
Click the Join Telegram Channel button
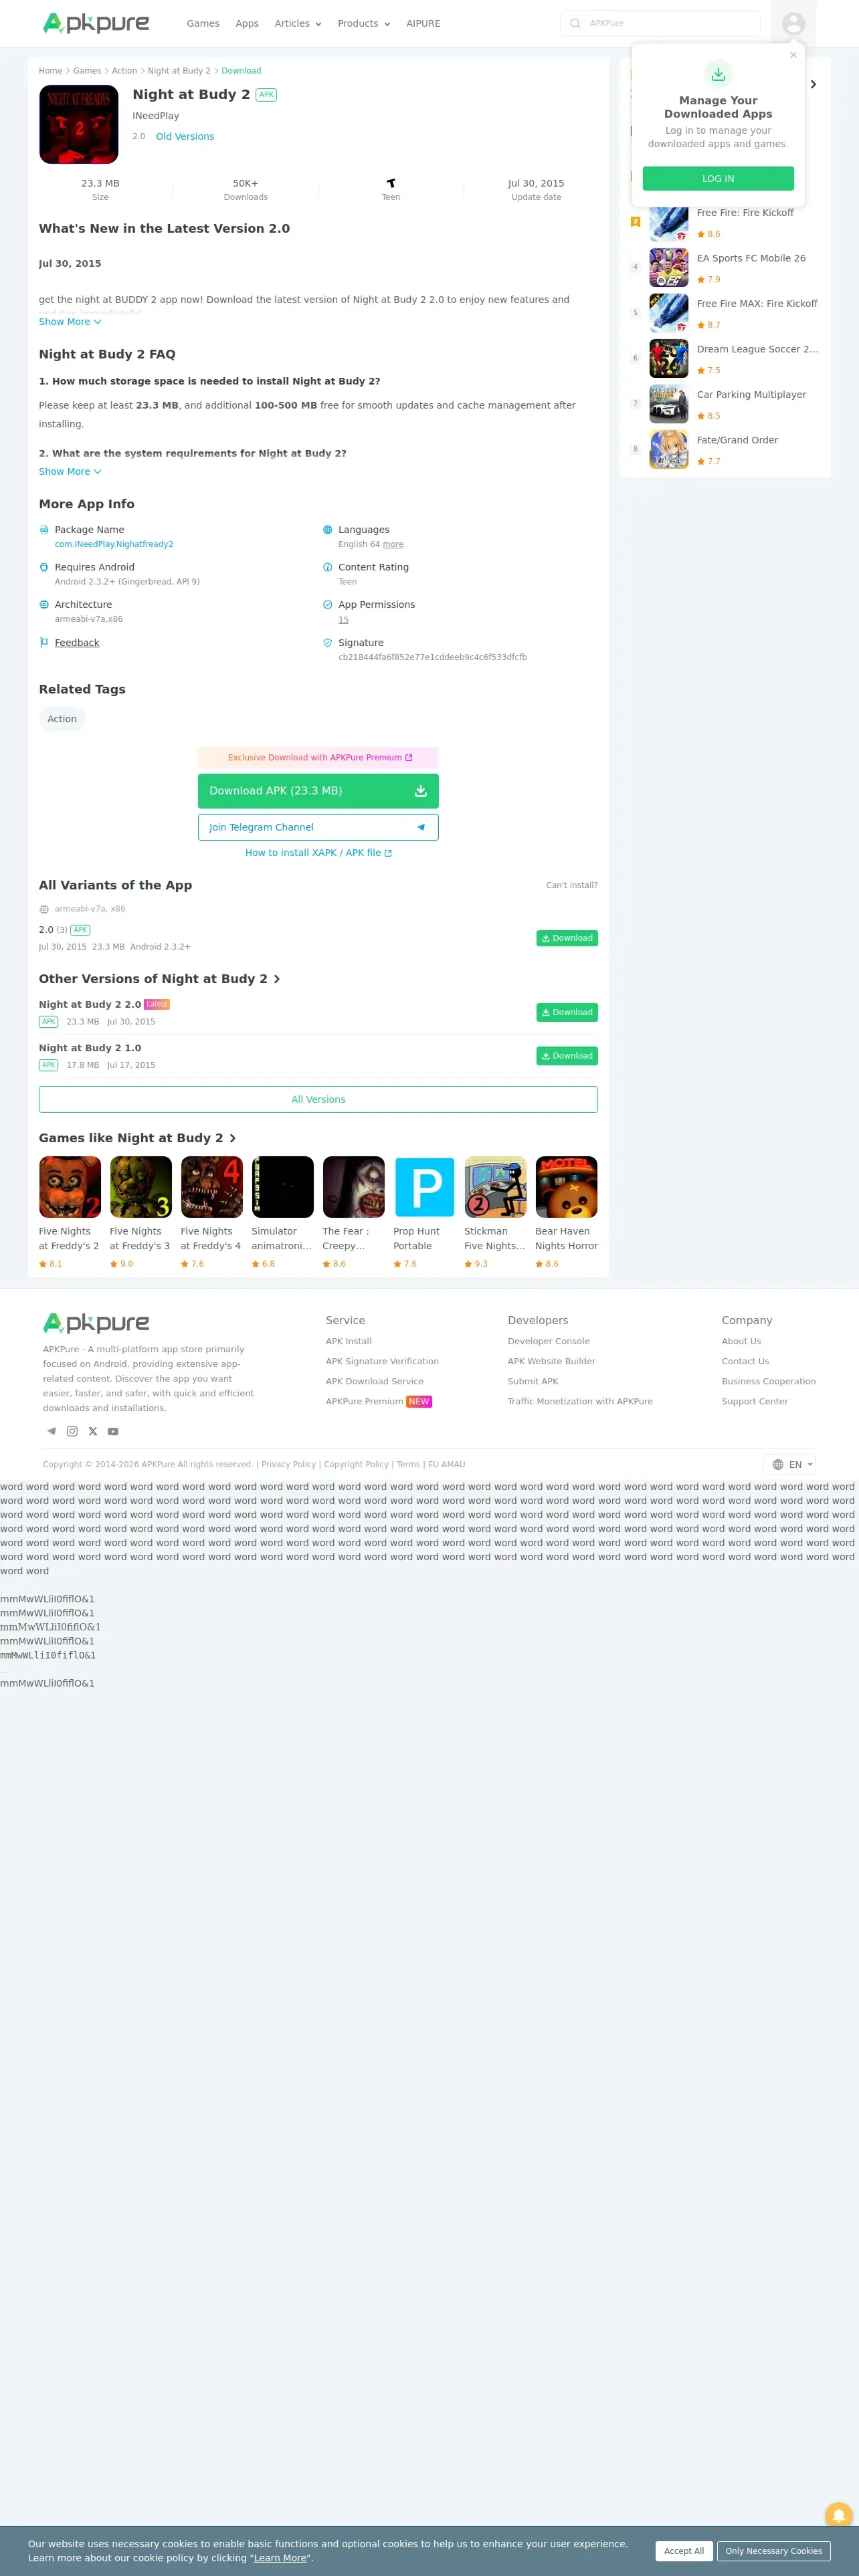[318, 827]
